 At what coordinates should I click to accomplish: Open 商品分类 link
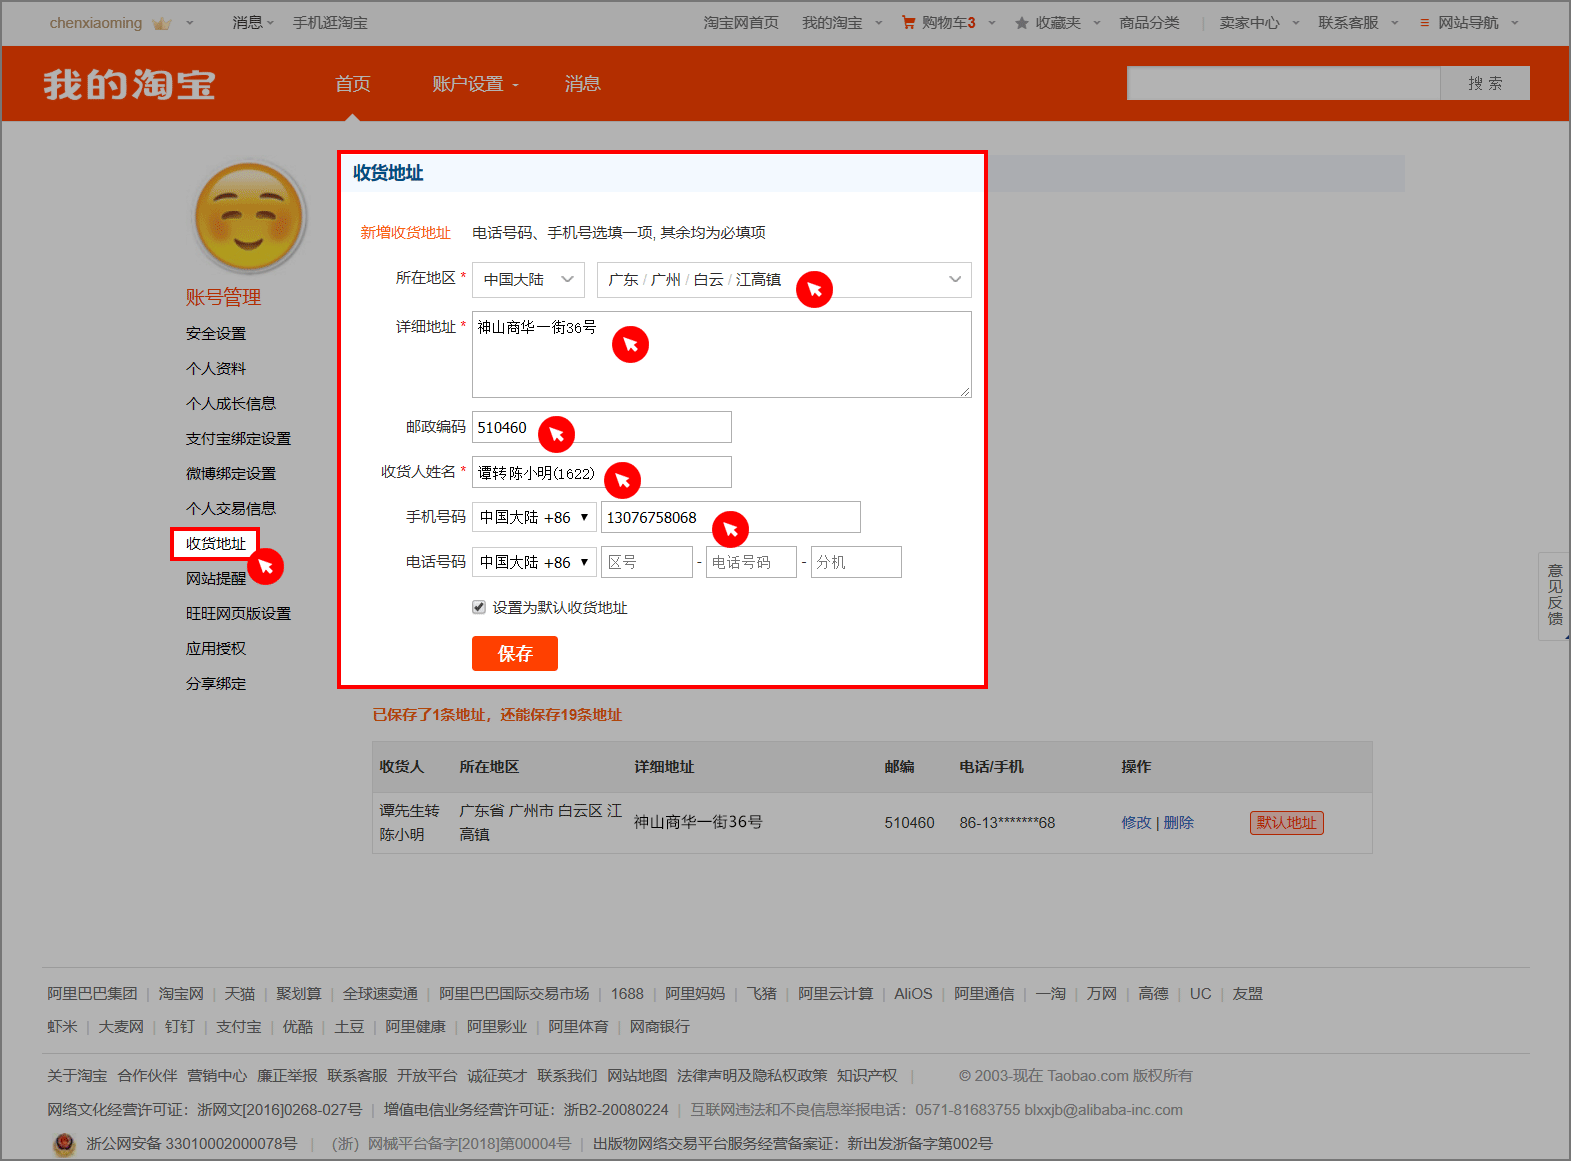click(1149, 23)
